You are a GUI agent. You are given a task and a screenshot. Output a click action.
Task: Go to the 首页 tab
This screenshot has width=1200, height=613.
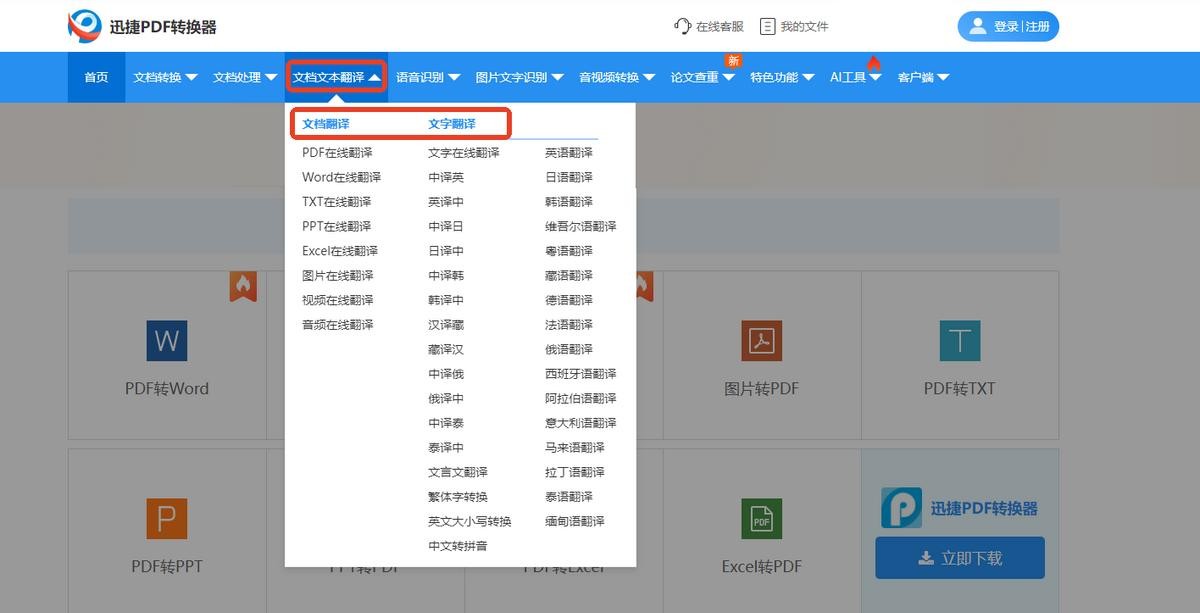click(x=96, y=77)
